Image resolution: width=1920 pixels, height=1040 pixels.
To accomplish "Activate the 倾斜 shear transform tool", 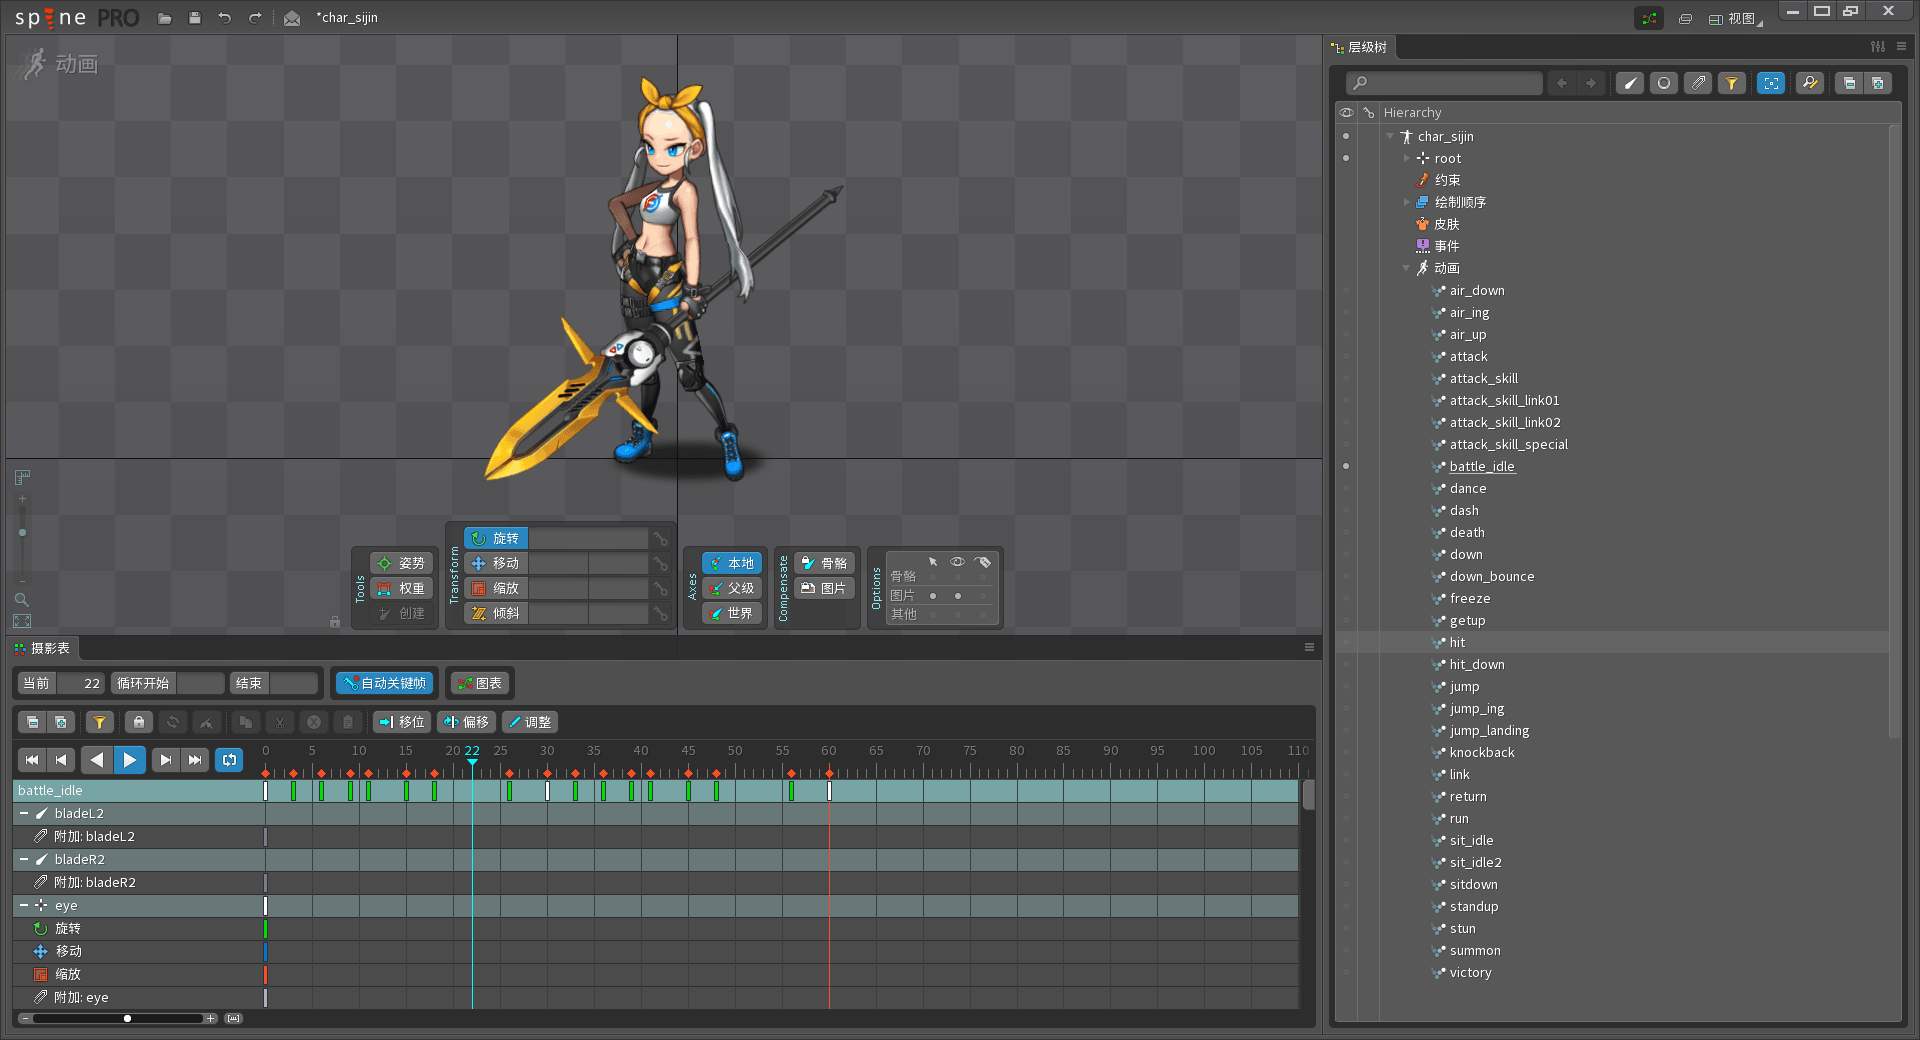I will point(496,613).
